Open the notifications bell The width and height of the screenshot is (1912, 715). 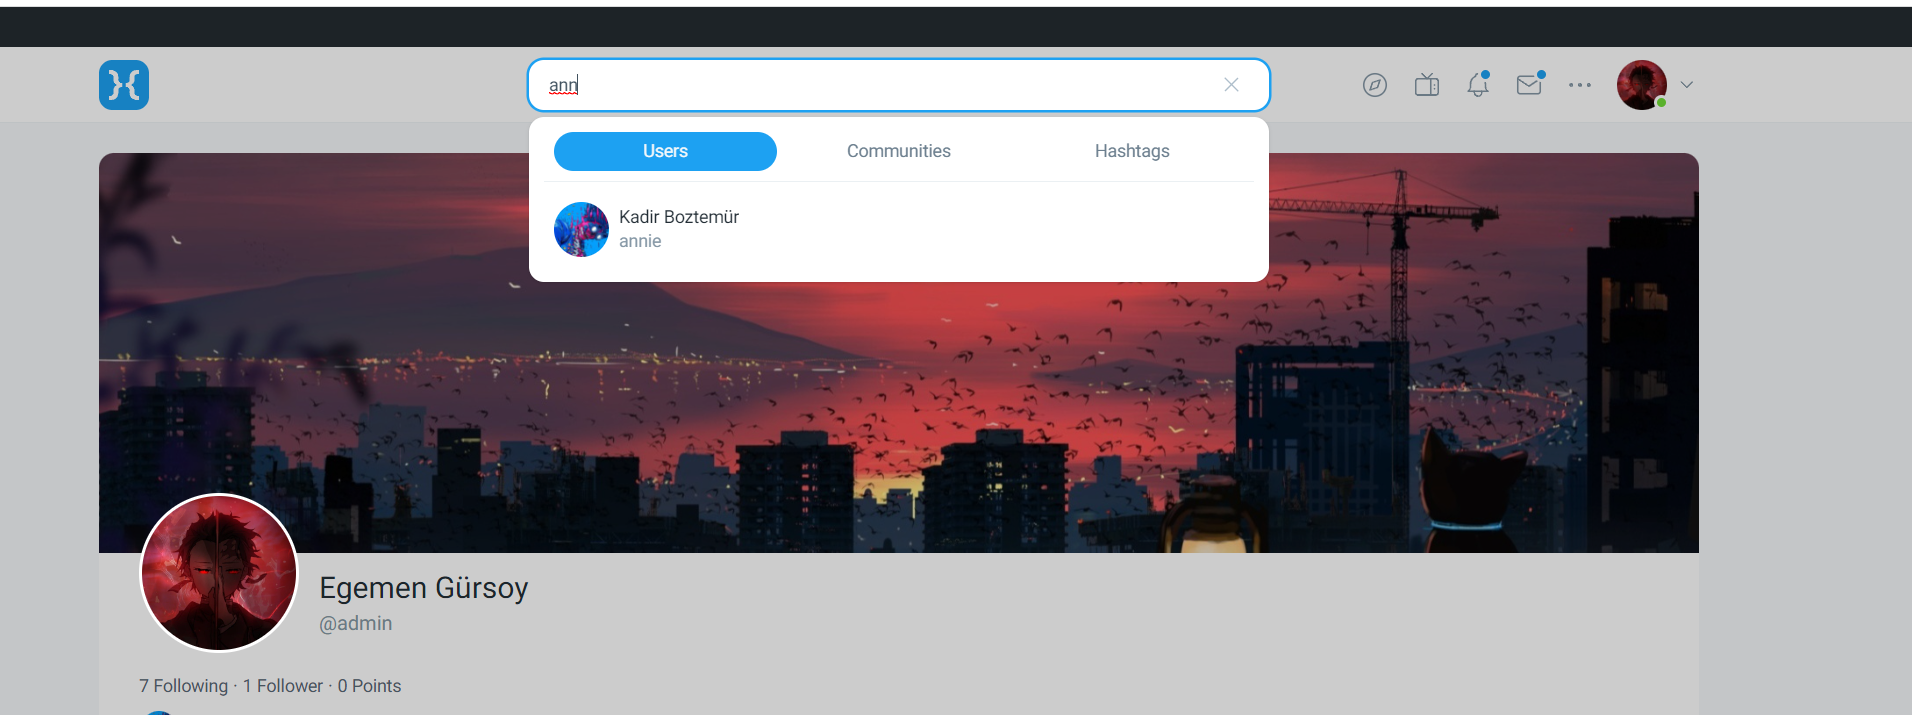(x=1478, y=85)
